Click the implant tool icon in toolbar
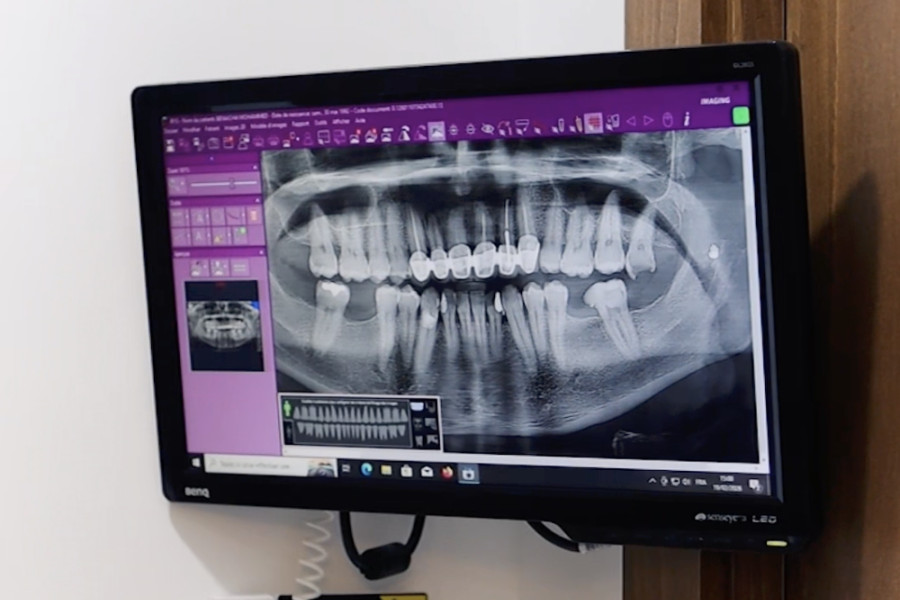The height and width of the screenshot is (600, 900). (x=561, y=126)
